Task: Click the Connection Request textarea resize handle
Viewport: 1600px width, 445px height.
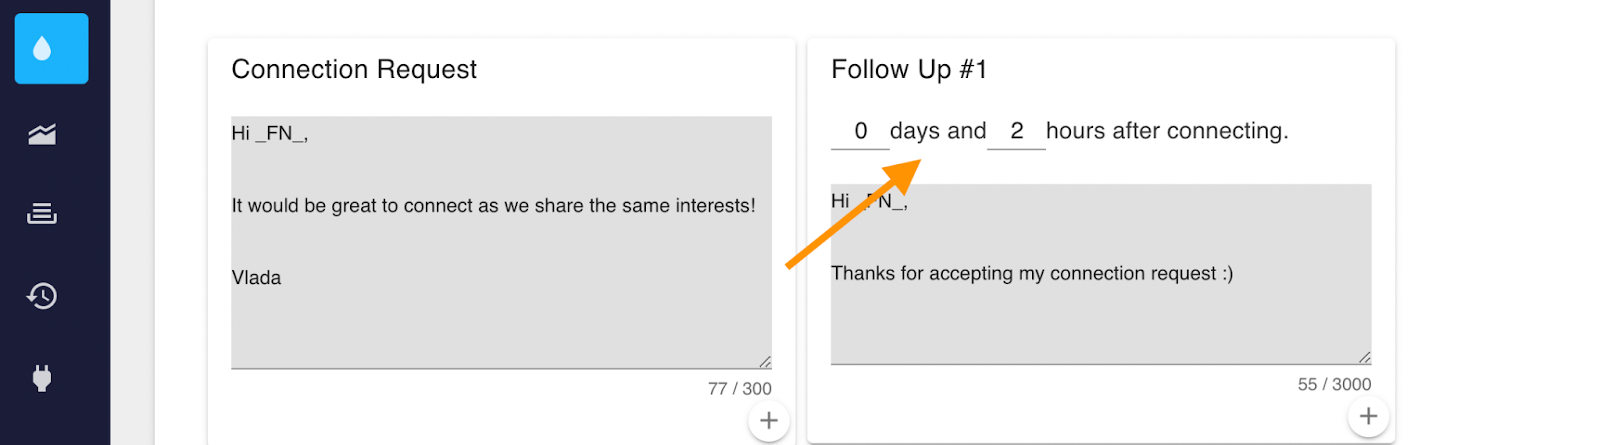Action: point(765,362)
